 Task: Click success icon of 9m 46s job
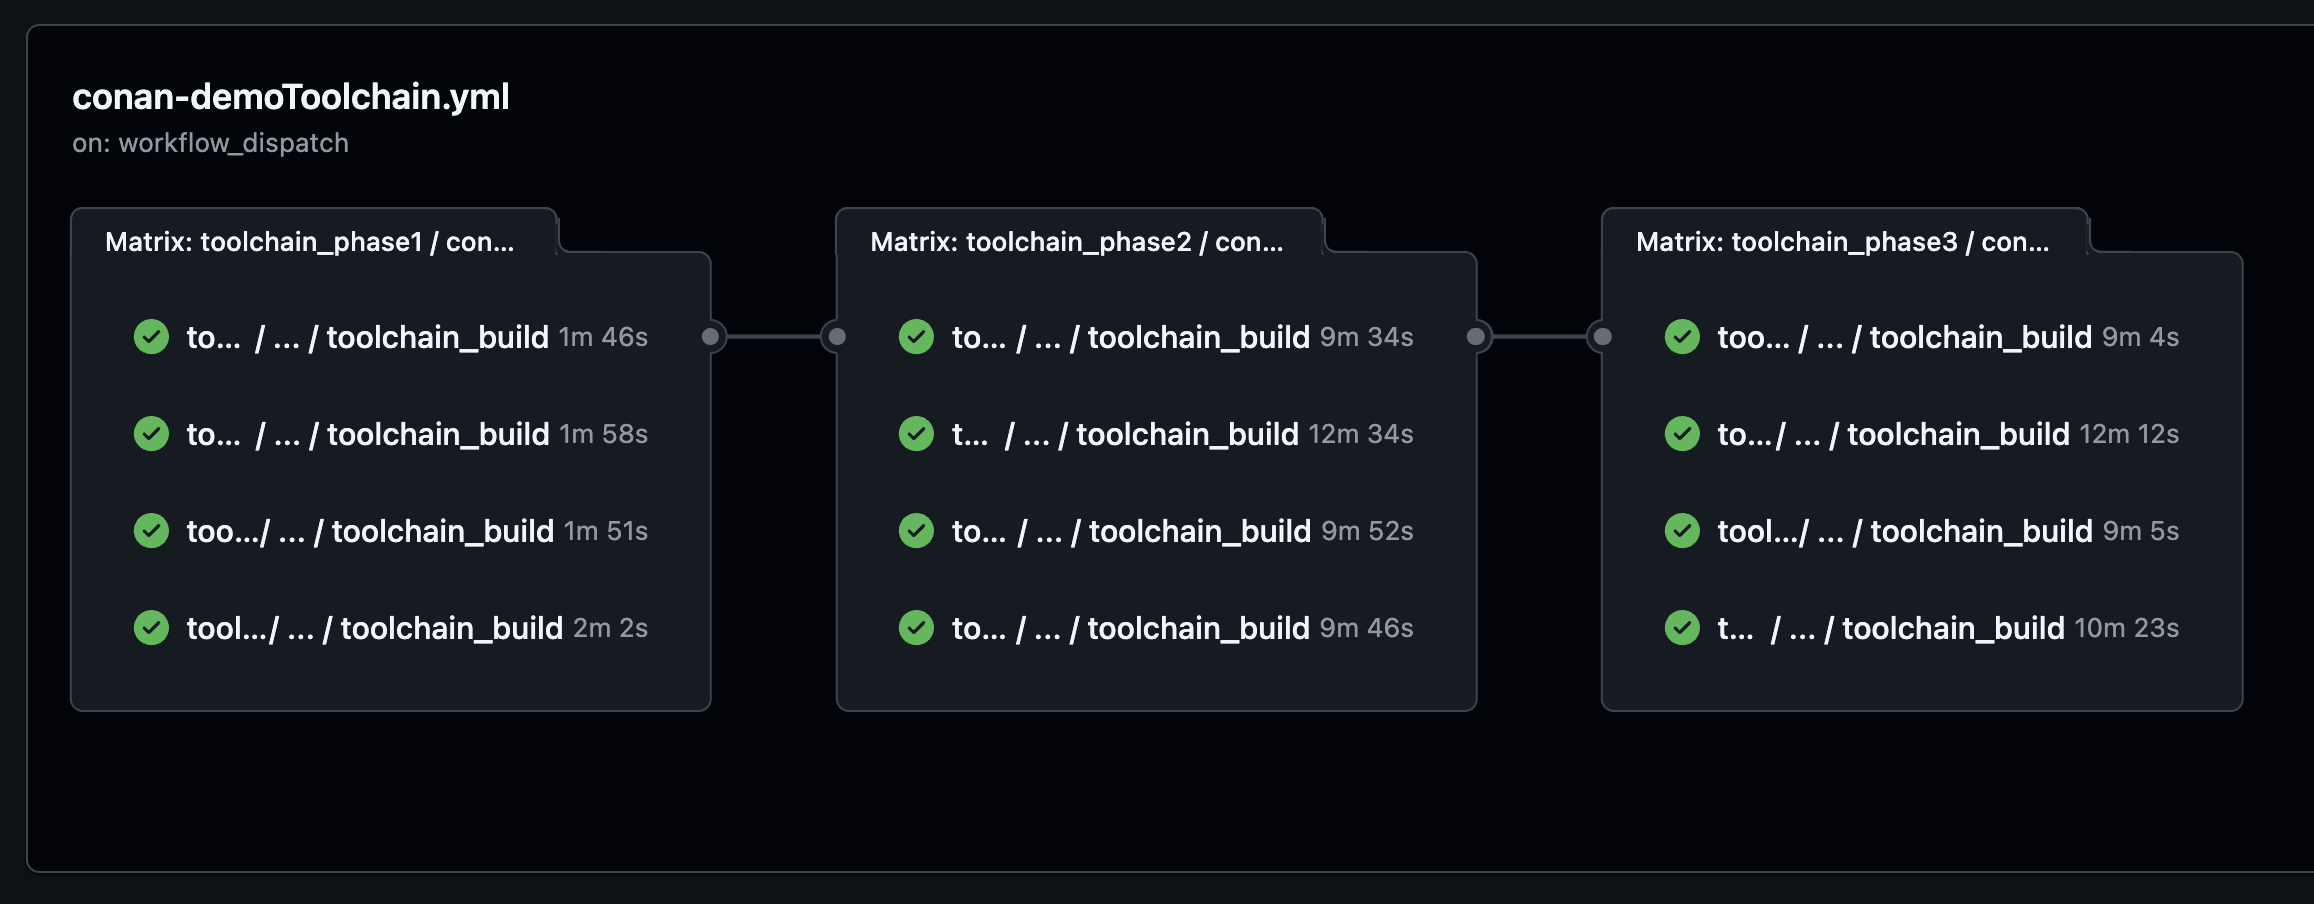(x=916, y=628)
